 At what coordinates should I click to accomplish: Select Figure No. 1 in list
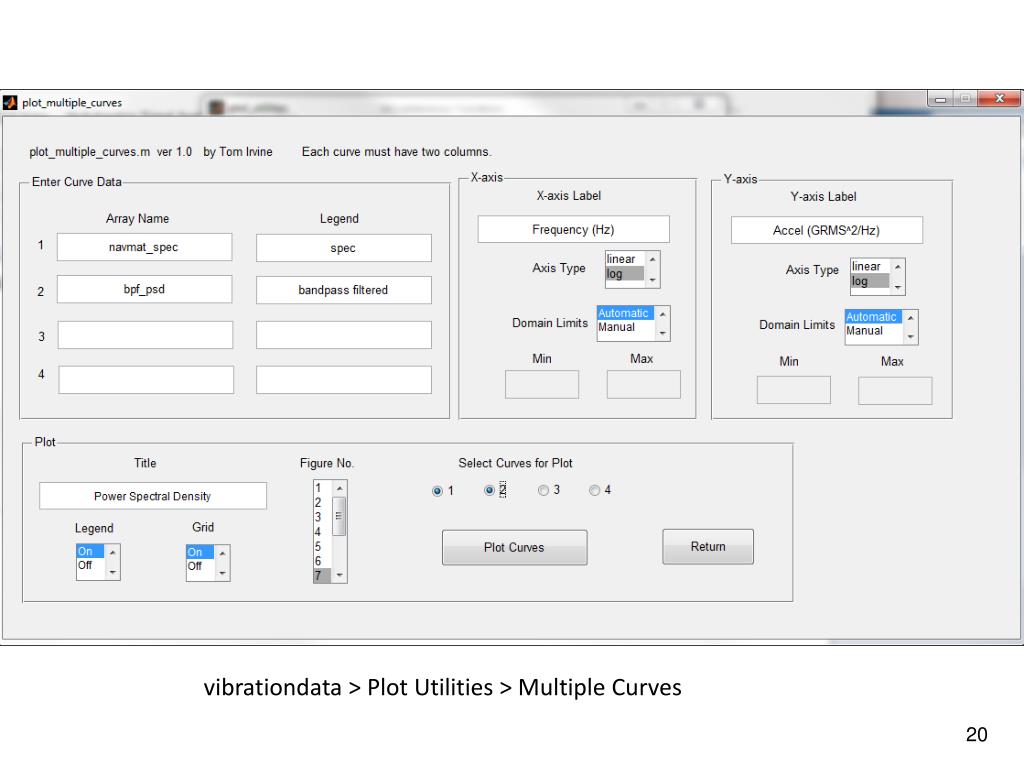[323, 488]
